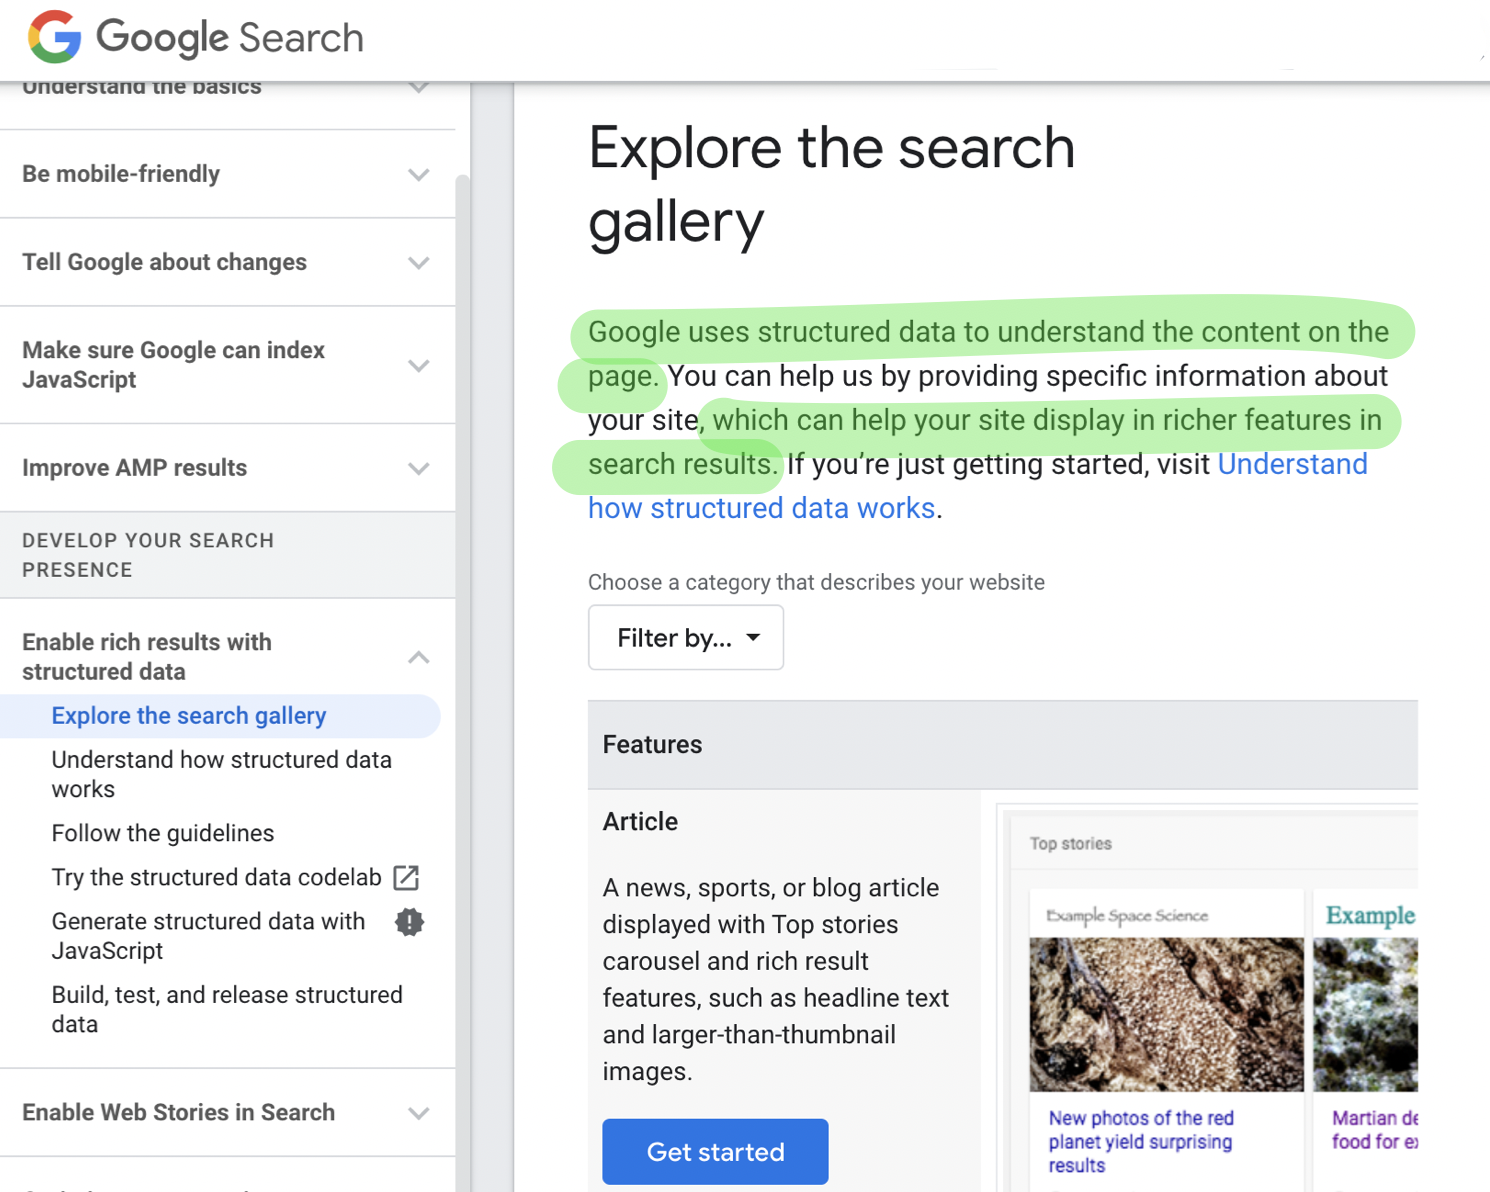Expand Enable Web Stories in Search chevron

click(x=419, y=1113)
